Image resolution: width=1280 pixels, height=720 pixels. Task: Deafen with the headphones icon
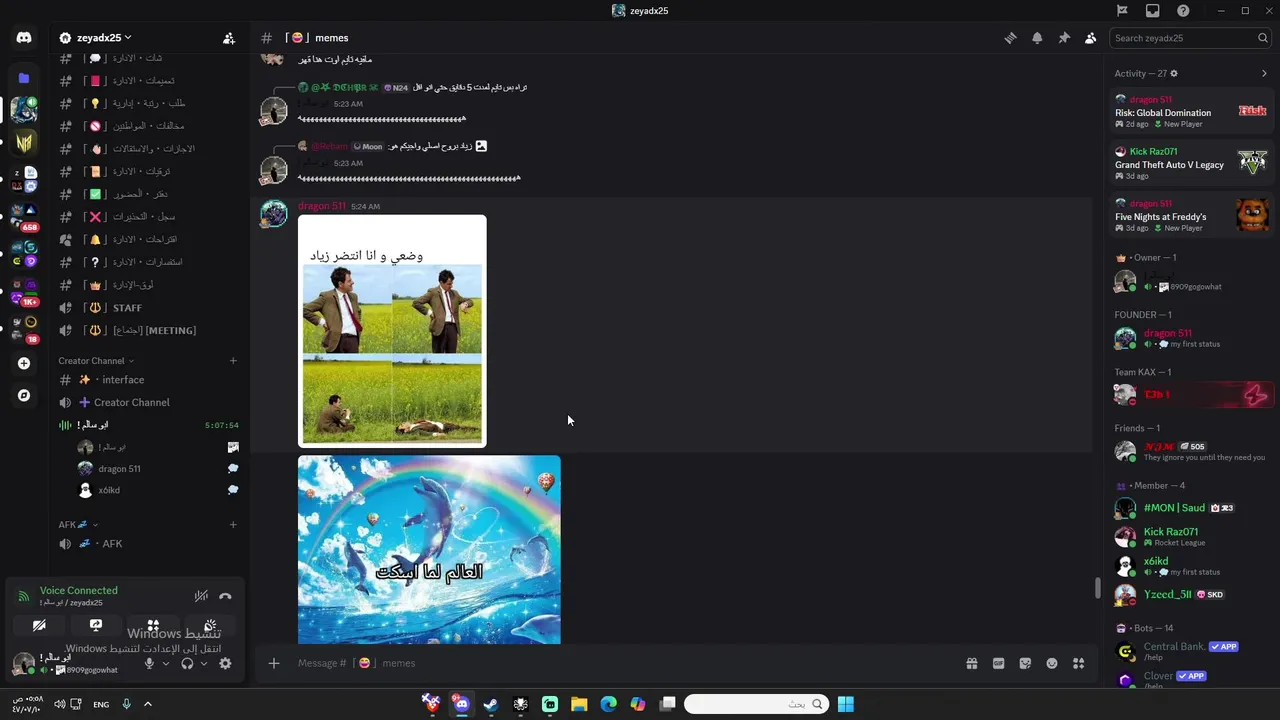[x=187, y=663]
